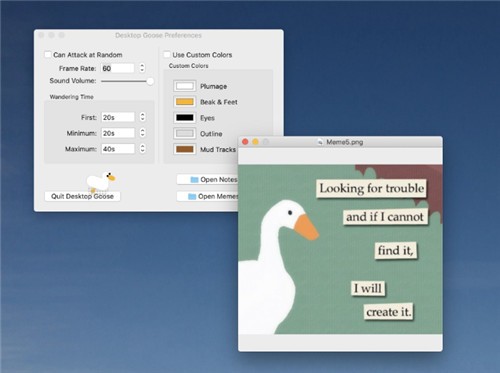Minimize the Meme5.png window
Screen dimensions: 500x373
point(256,142)
